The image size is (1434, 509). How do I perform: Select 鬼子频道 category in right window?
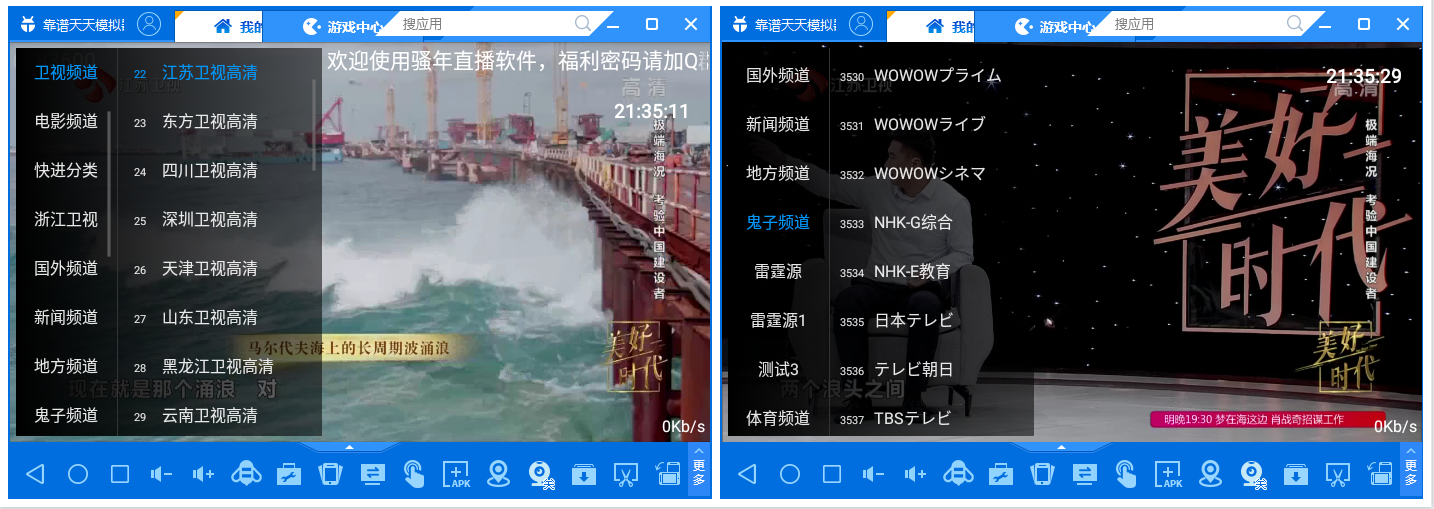tap(778, 222)
